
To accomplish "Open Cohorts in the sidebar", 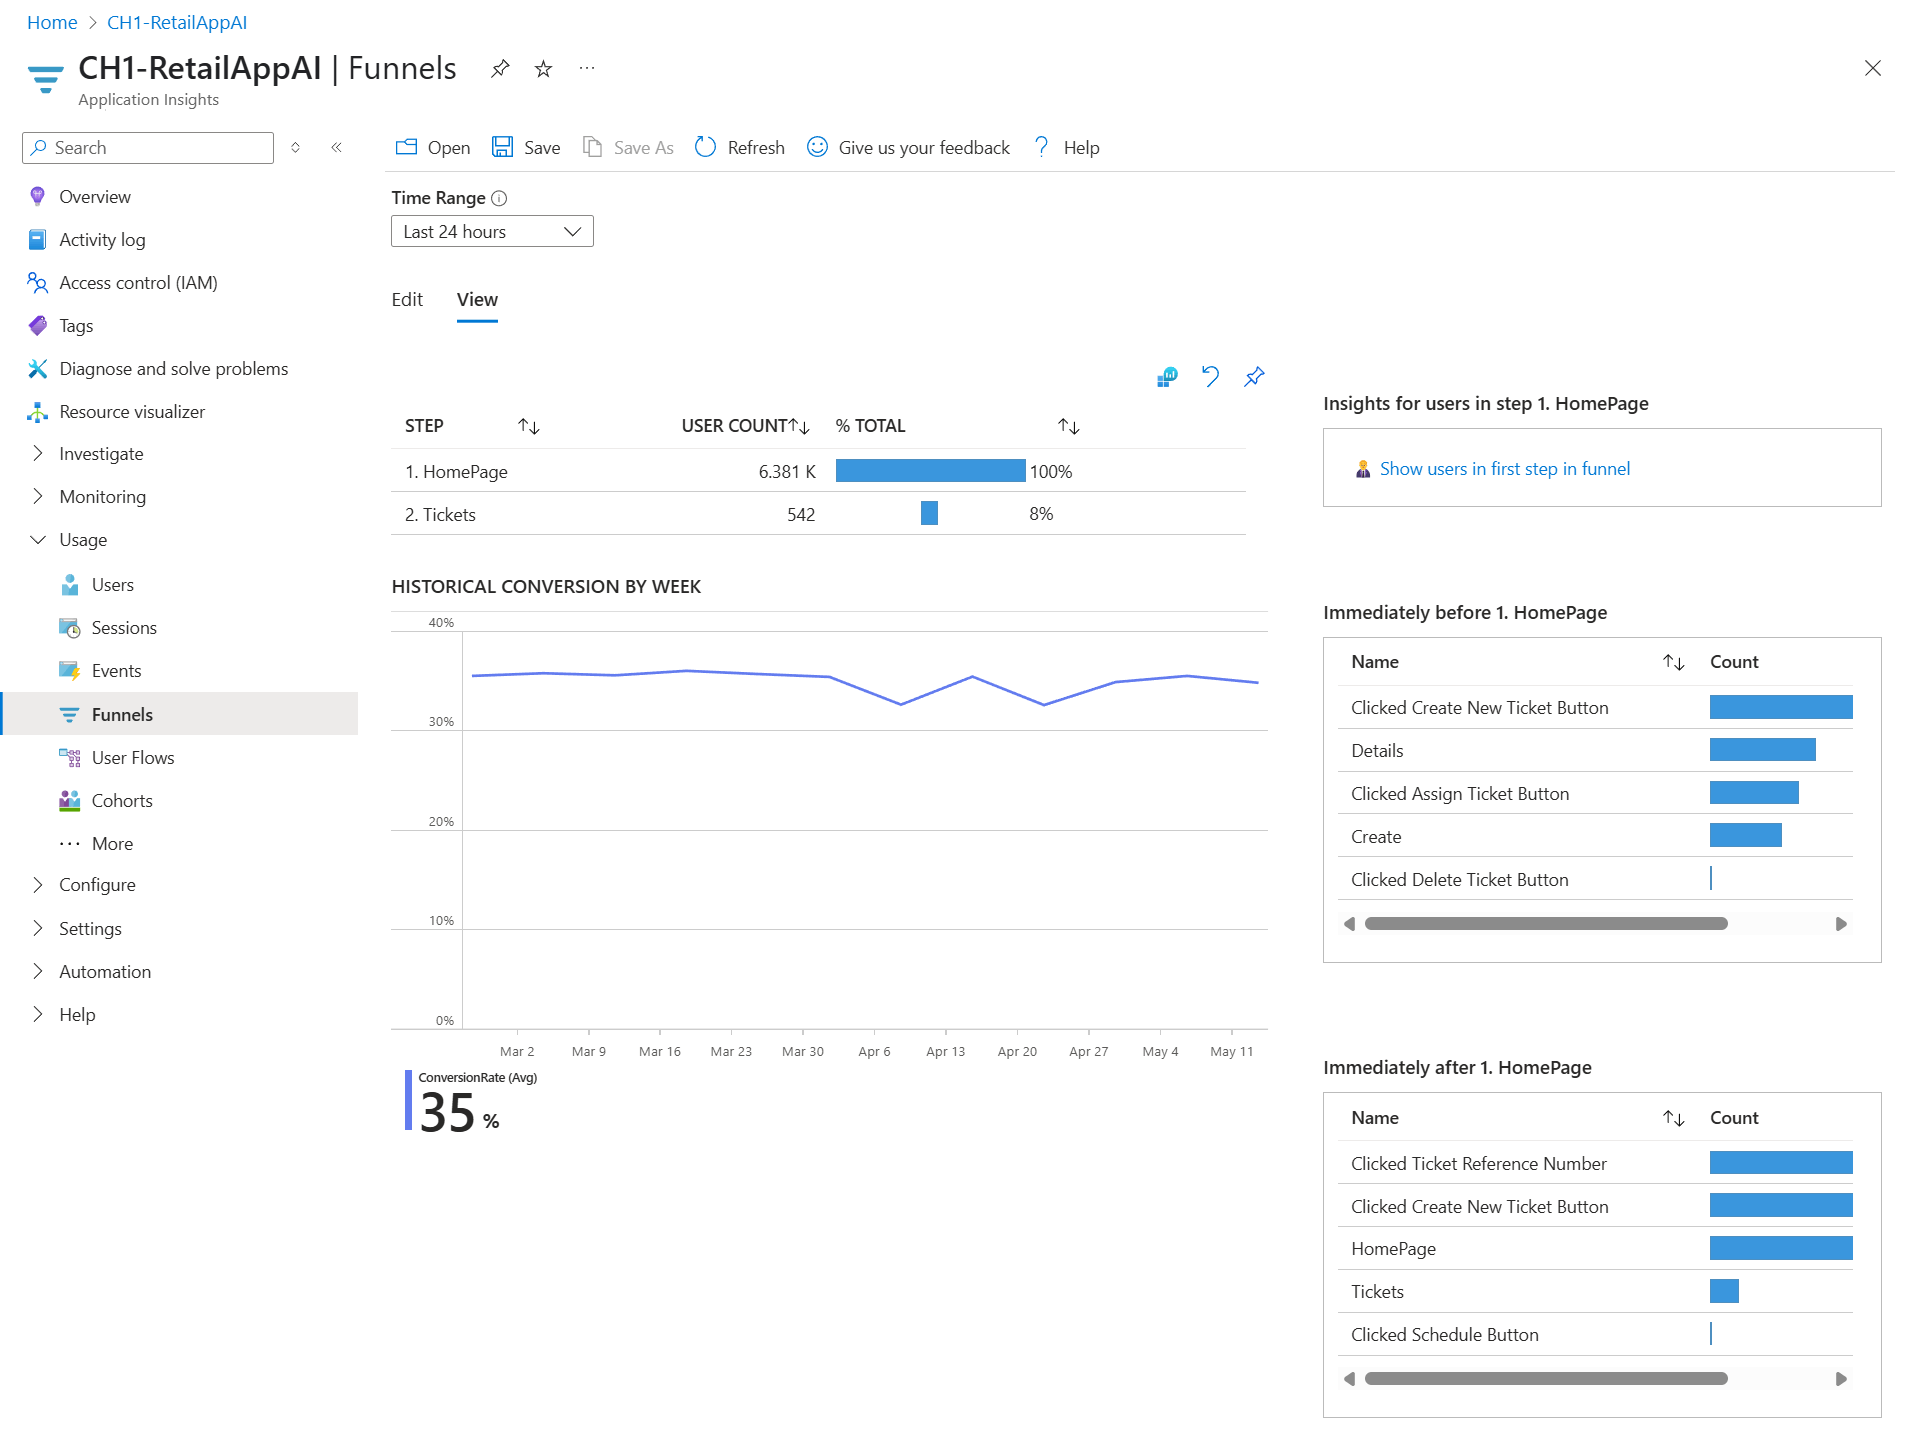I will pyautogui.click(x=122, y=800).
